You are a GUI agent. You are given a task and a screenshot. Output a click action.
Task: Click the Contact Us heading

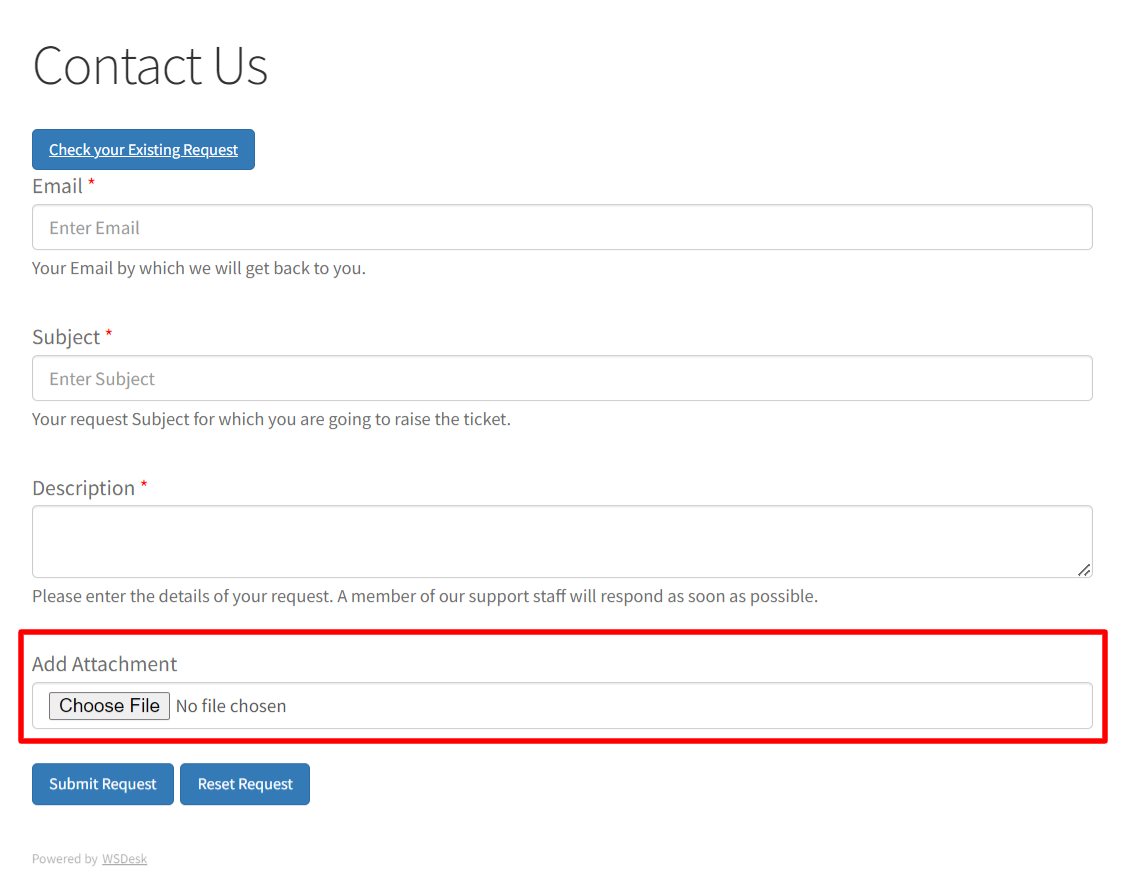coord(150,66)
